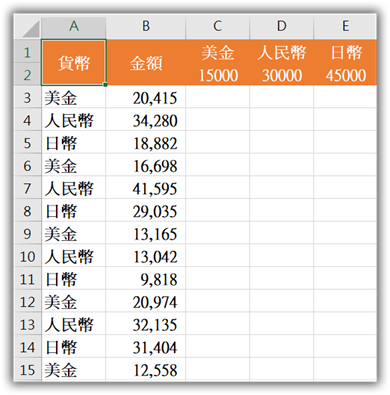Select row 12 header
390x395 pixels.
(28, 301)
